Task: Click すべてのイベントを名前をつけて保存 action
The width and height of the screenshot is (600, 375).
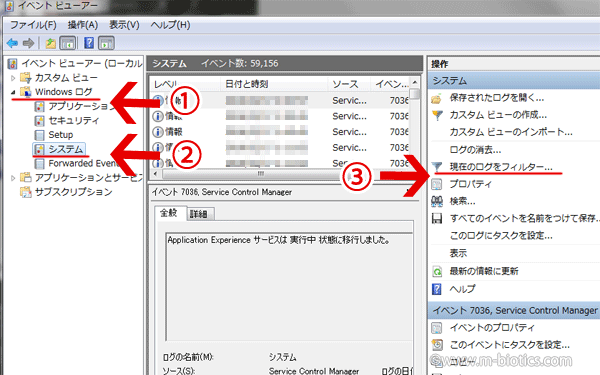Action: pyautogui.click(x=524, y=218)
